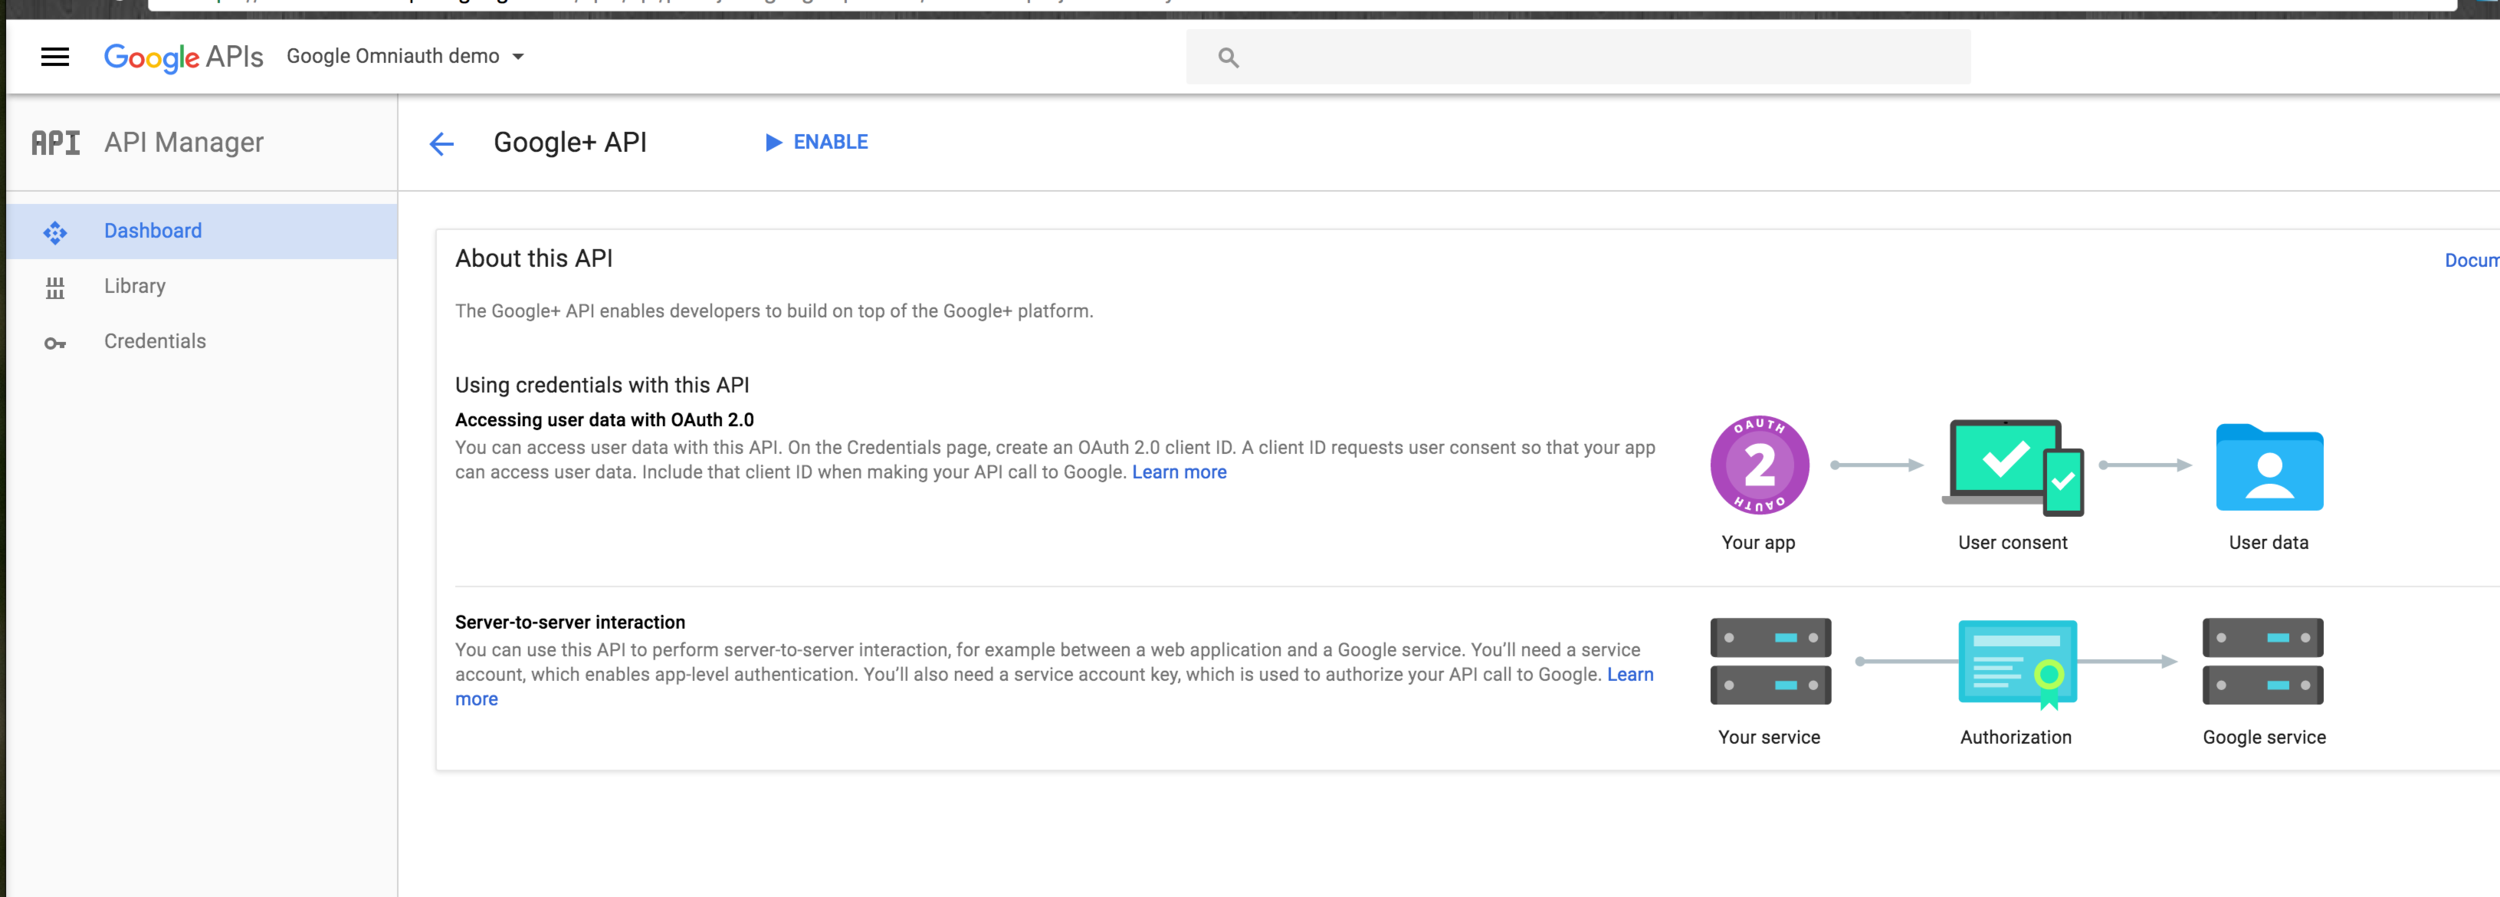Open the Documentation link at right edge
Screen dimensions: 2500x897
coord(2472,260)
